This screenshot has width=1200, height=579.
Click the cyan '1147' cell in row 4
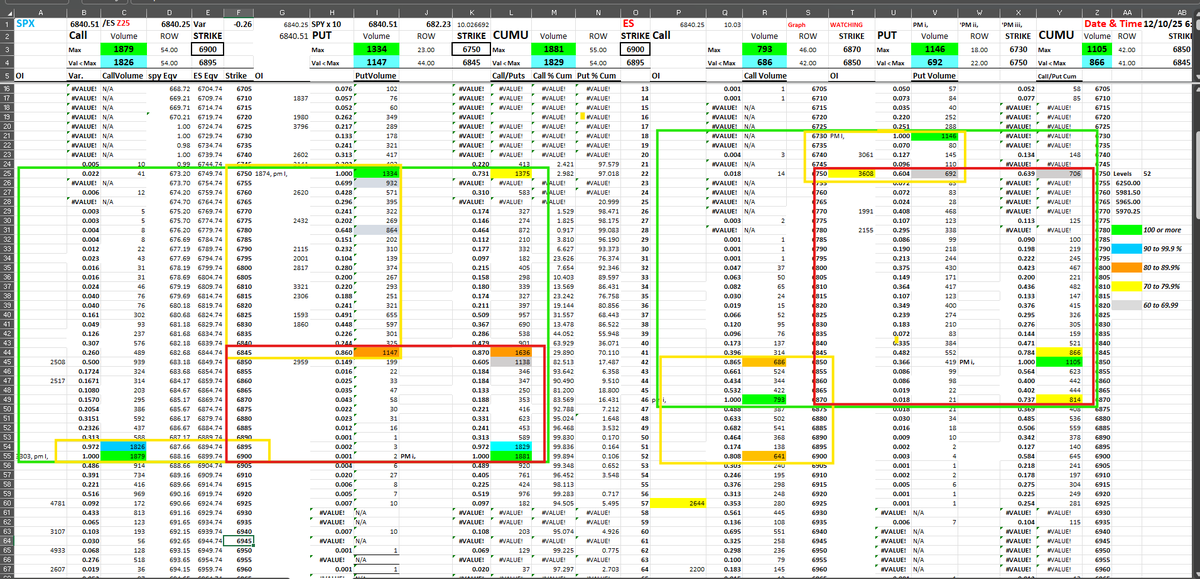377,62
